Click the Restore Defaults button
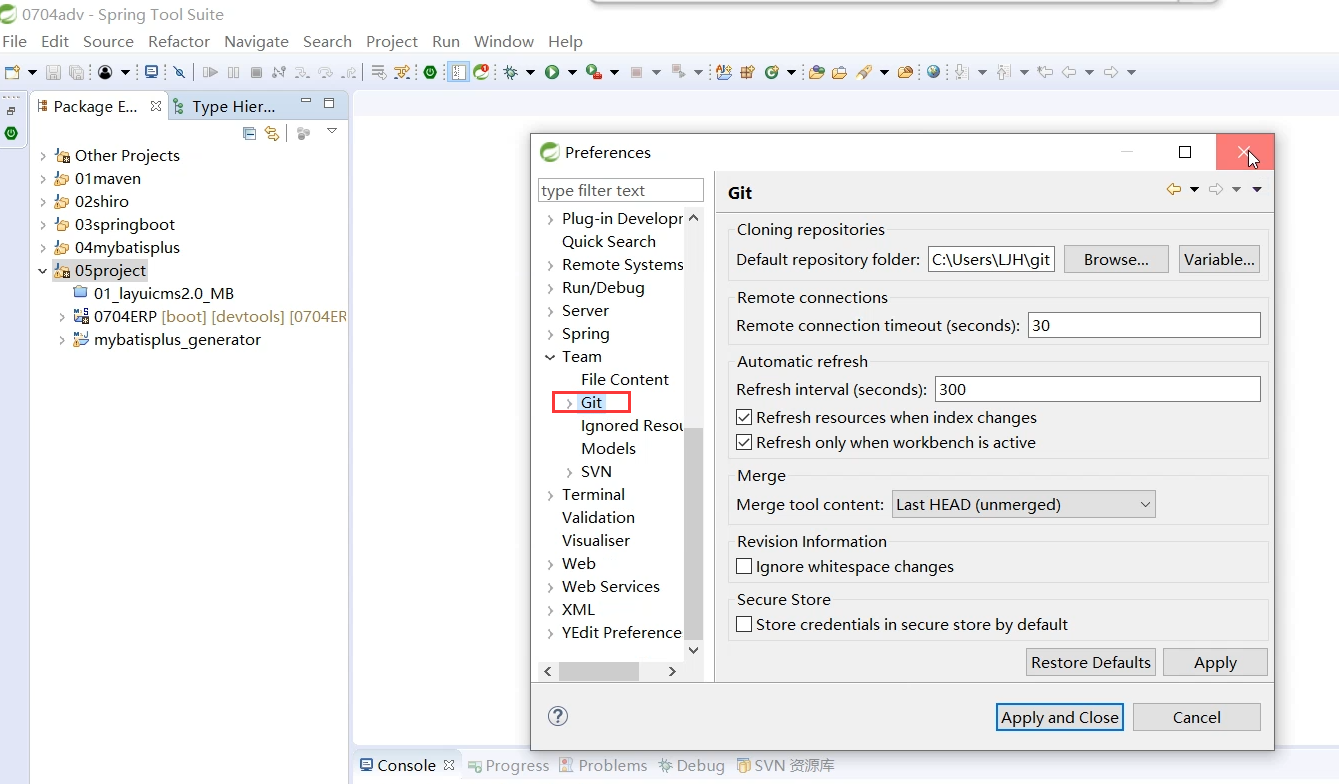Image resolution: width=1339 pixels, height=784 pixels. (1091, 662)
